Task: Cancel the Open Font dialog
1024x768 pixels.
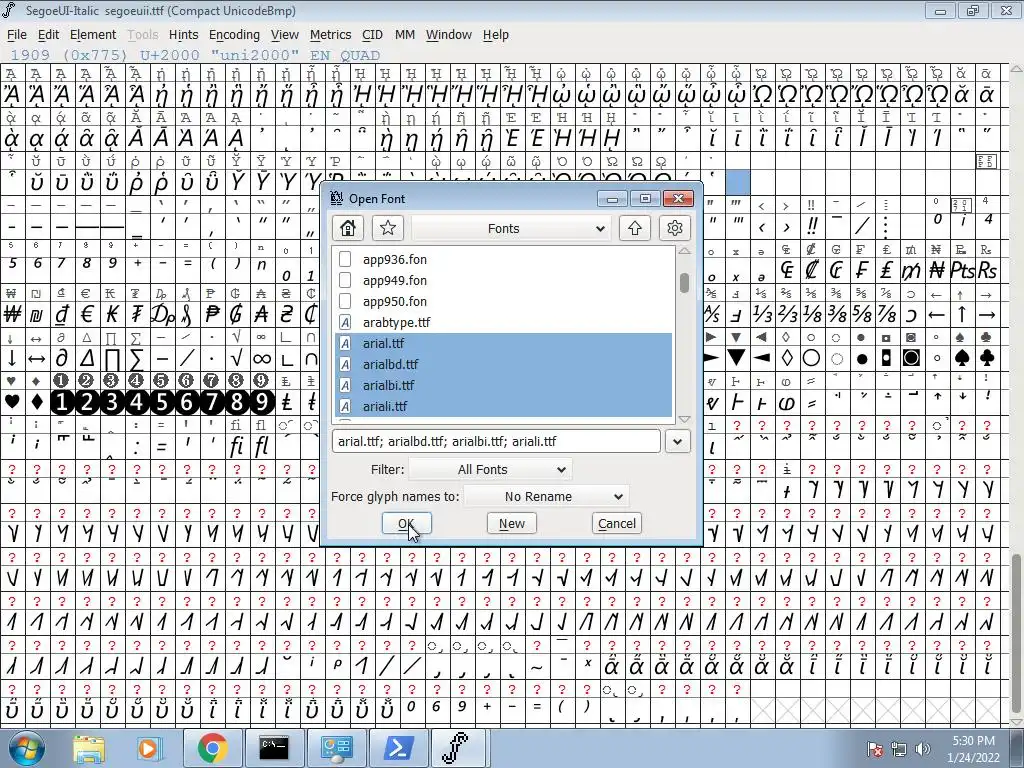Action: pos(616,524)
